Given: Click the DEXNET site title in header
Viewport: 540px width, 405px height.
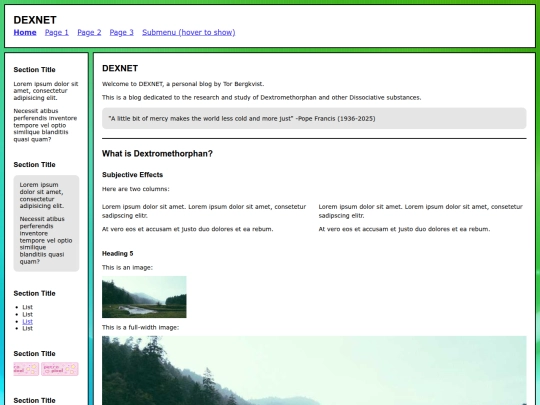Looking at the screenshot, I should coord(35,20).
